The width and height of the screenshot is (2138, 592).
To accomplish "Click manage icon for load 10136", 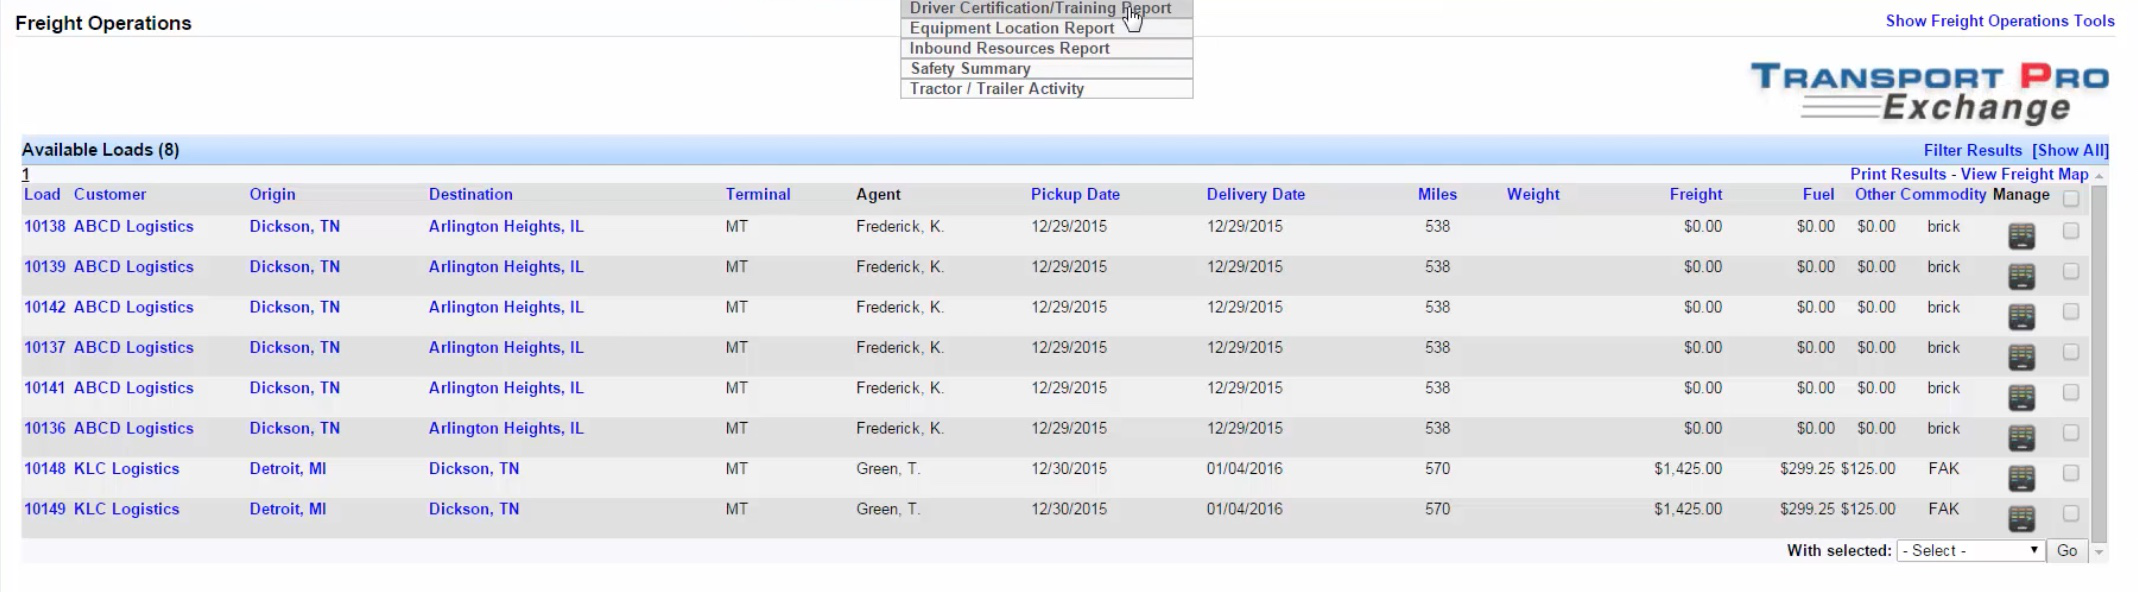I will [x=2021, y=438].
